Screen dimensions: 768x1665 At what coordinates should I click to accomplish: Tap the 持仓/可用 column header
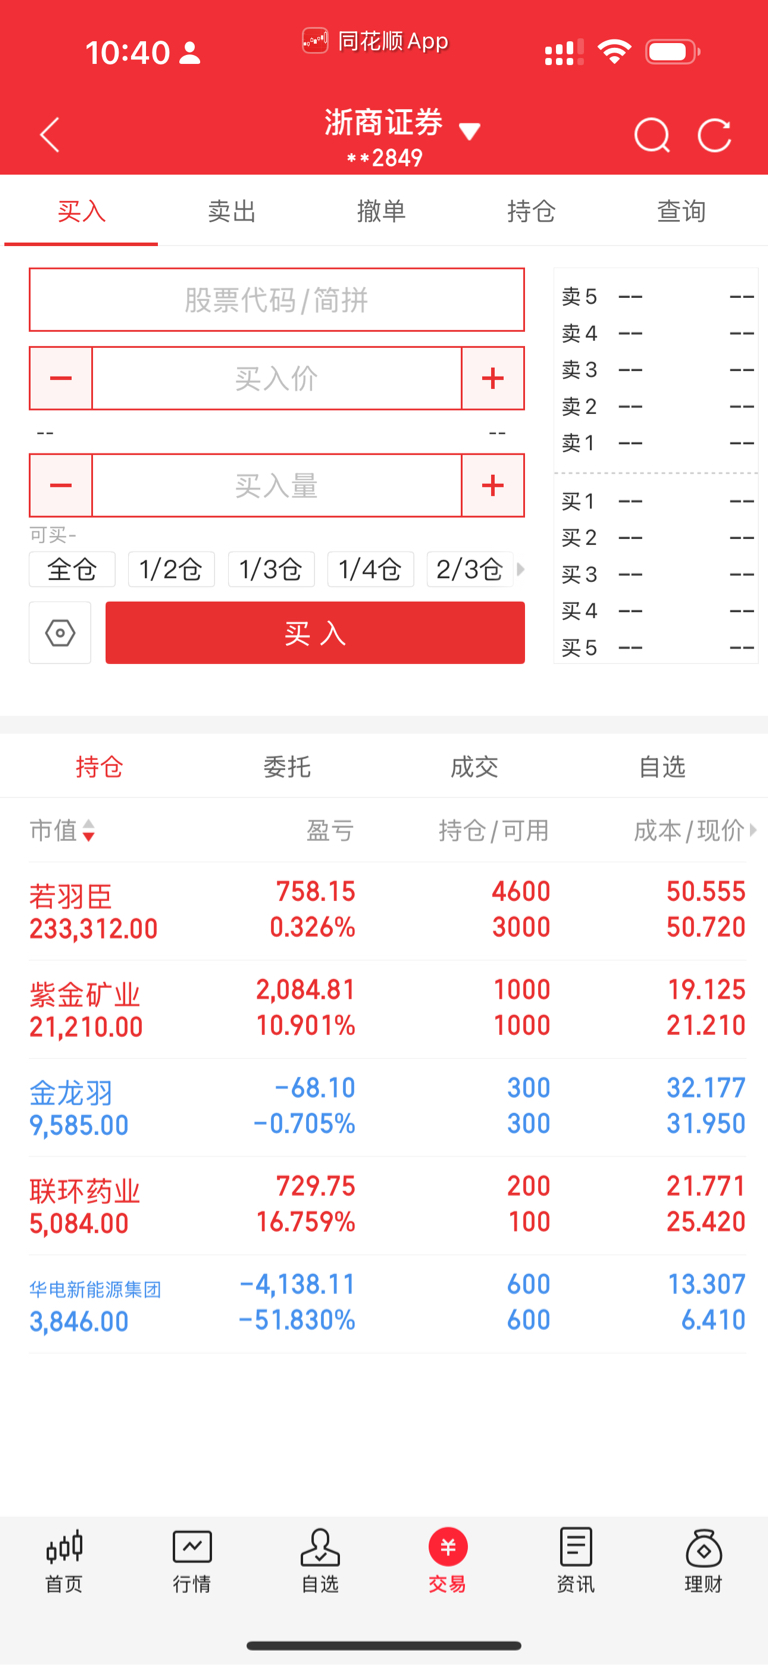(494, 830)
